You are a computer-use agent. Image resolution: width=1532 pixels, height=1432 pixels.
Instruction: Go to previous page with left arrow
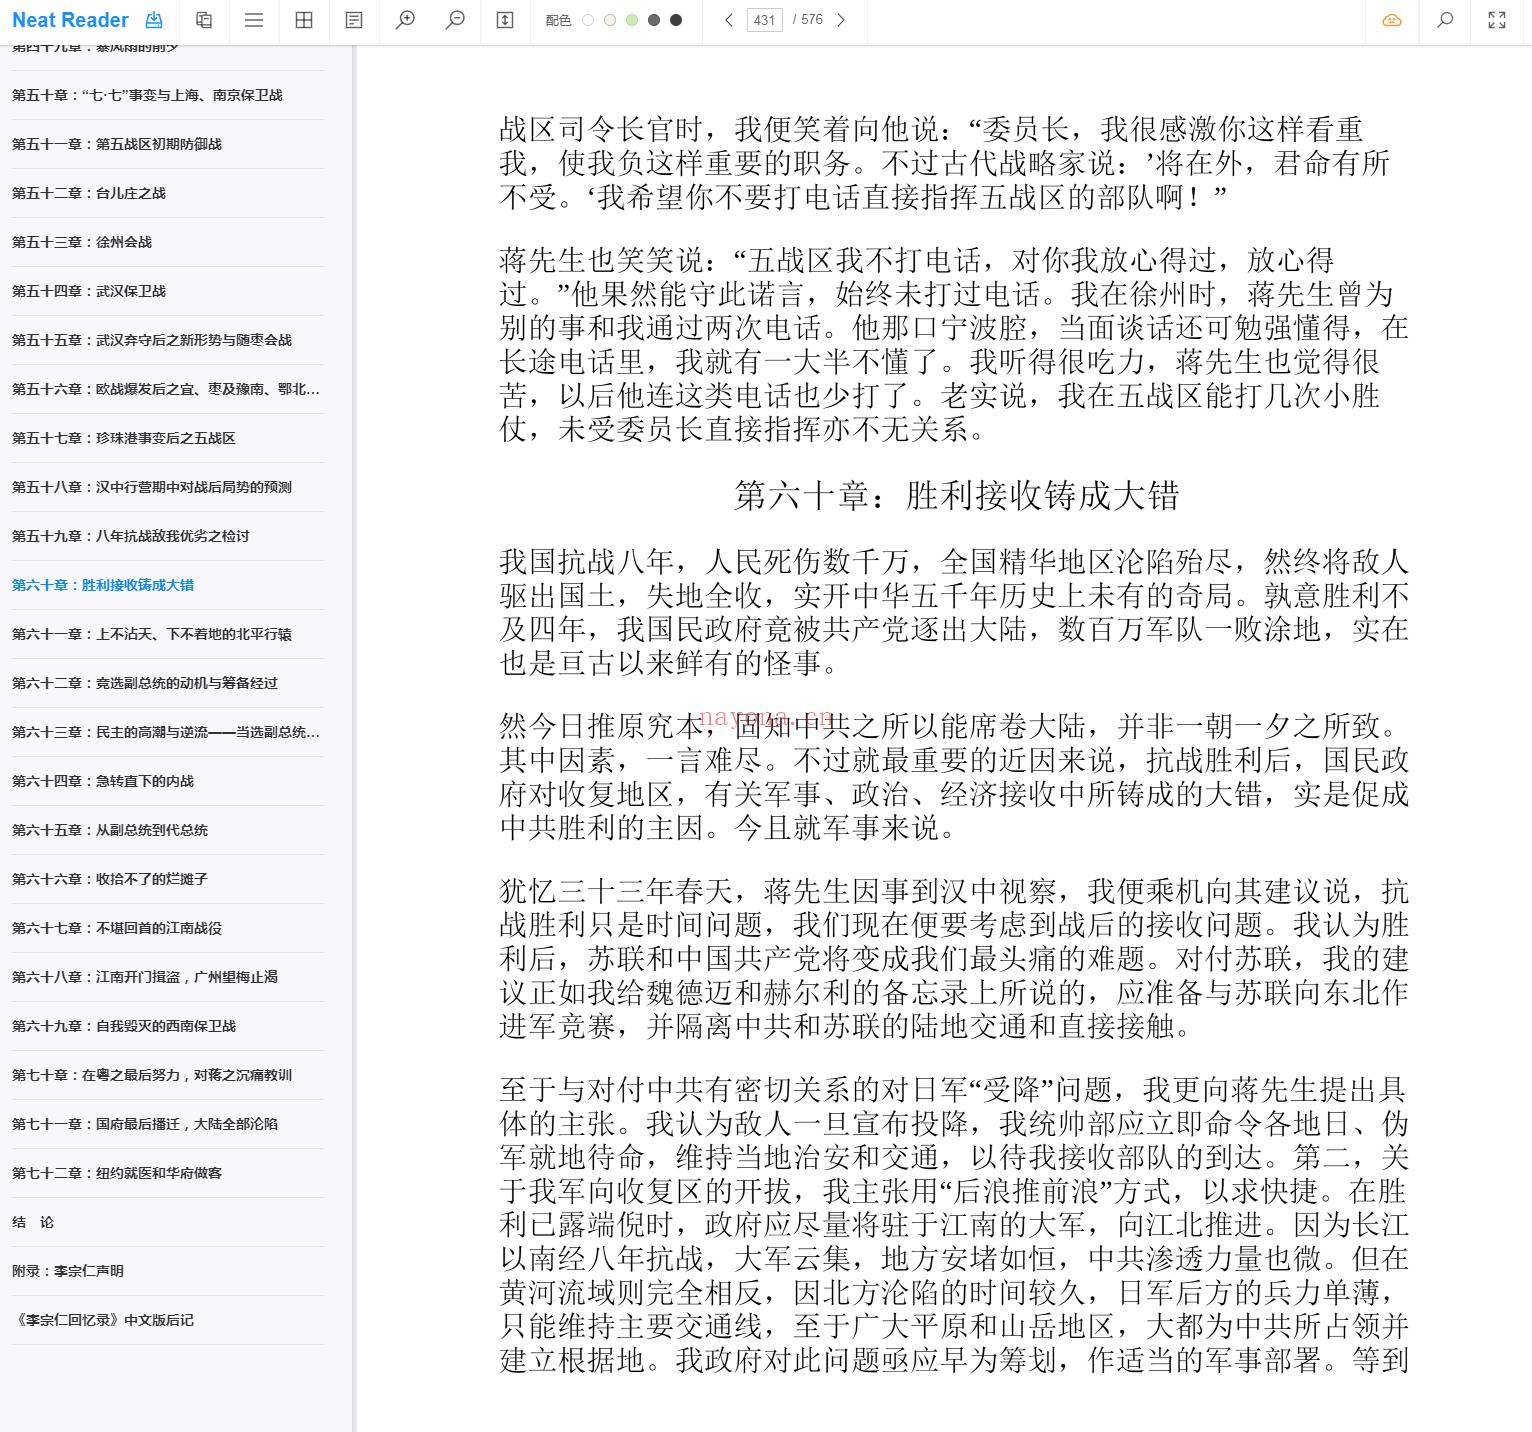pyautogui.click(x=729, y=20)
